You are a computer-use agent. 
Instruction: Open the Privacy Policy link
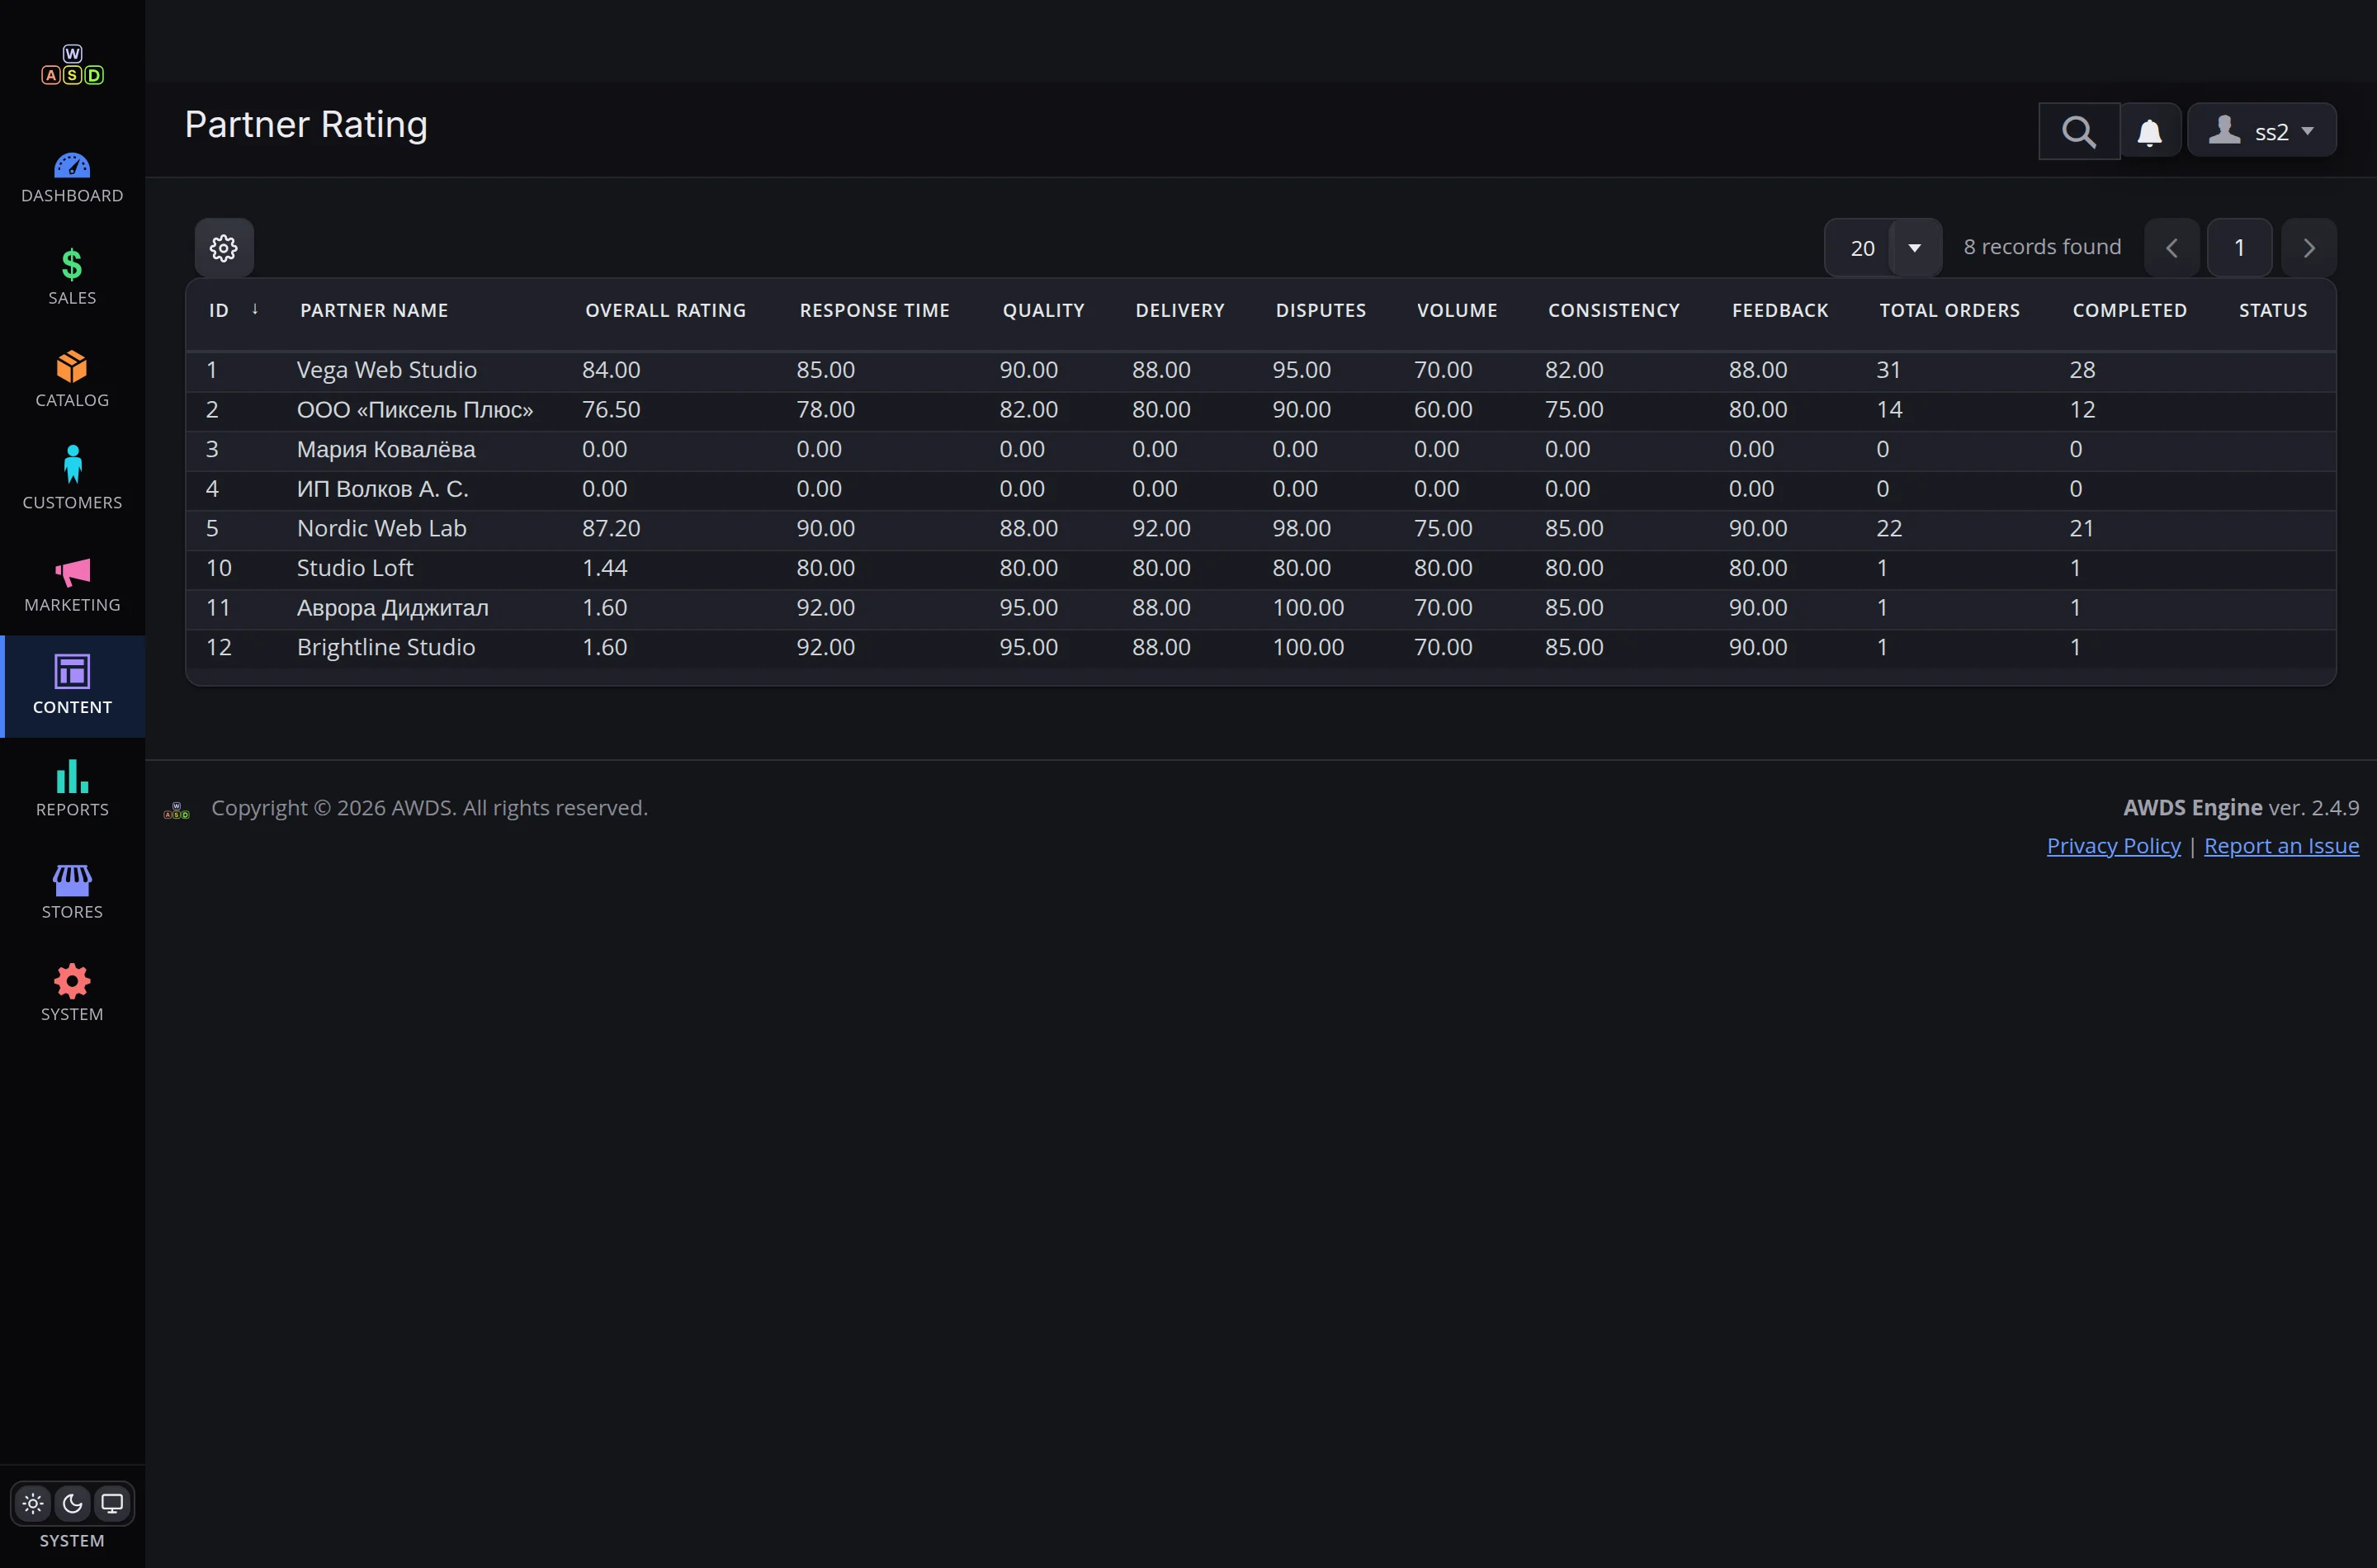2113,846
